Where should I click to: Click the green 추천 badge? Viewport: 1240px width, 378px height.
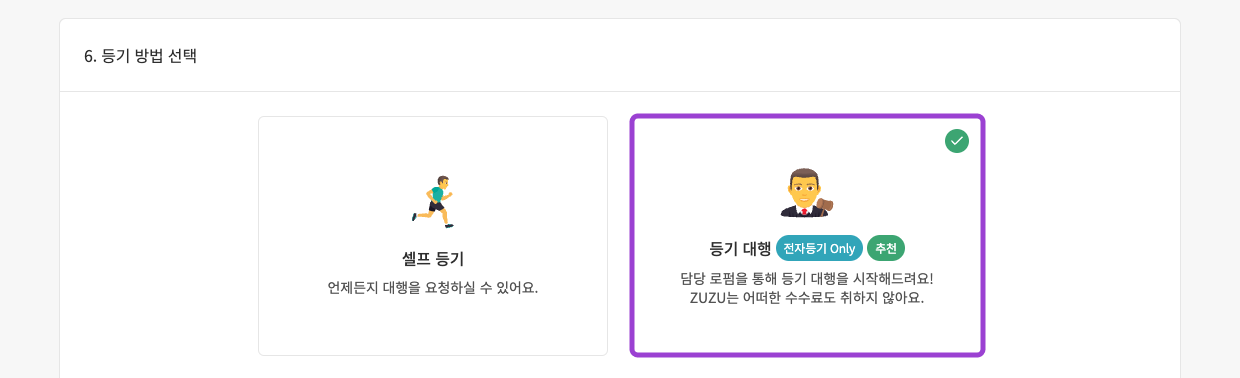(x=886, y=248)
